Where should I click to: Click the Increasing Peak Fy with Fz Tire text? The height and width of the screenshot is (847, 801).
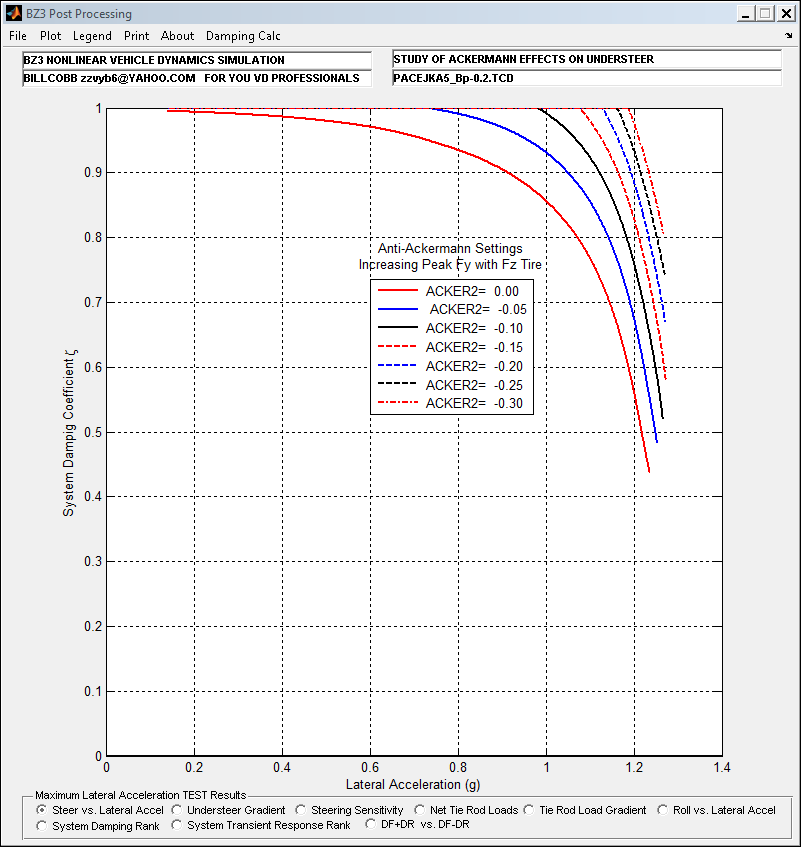[450, 265]
